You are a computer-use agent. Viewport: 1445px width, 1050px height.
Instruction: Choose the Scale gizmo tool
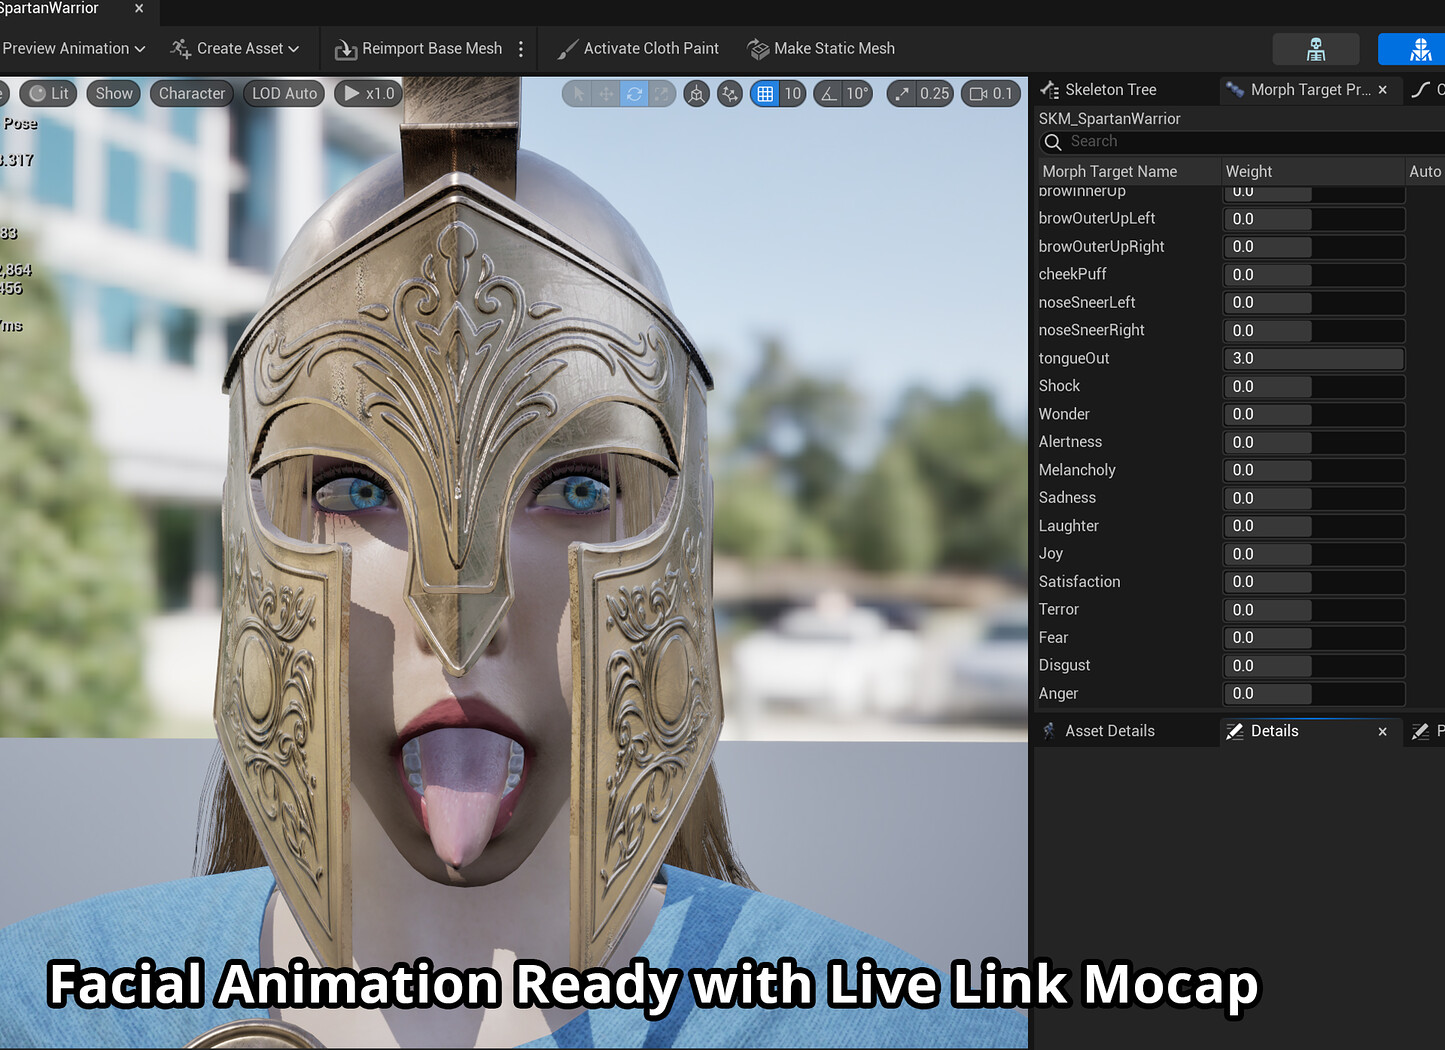tap(661, 93)
